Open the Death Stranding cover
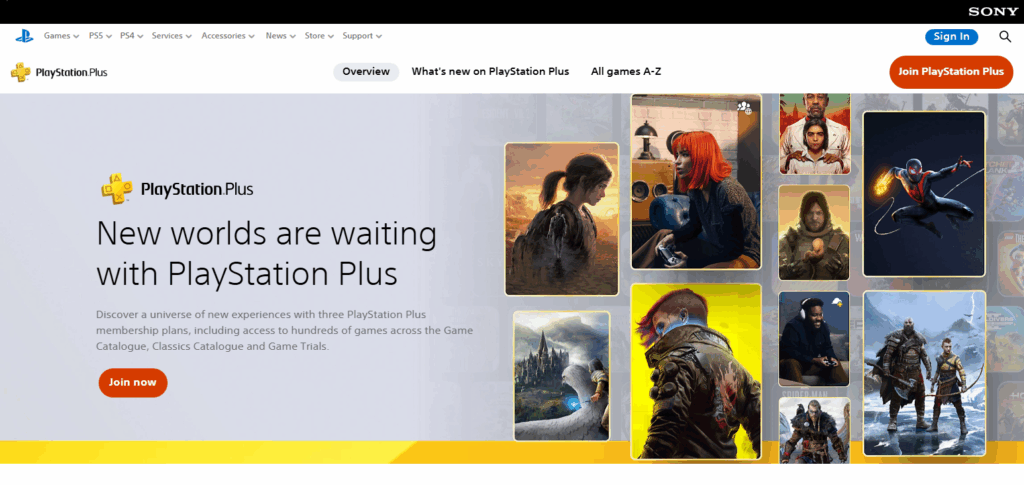Image resolution: width=1024 pixels, height=485 pixels. tap(814, 232)
